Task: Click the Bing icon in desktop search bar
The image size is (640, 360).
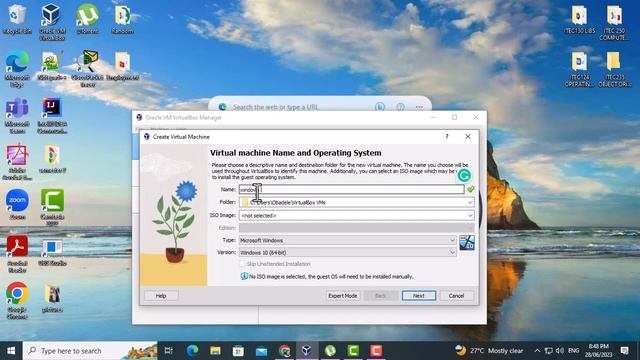Action: pyautogui.click(x=380, y=107)
